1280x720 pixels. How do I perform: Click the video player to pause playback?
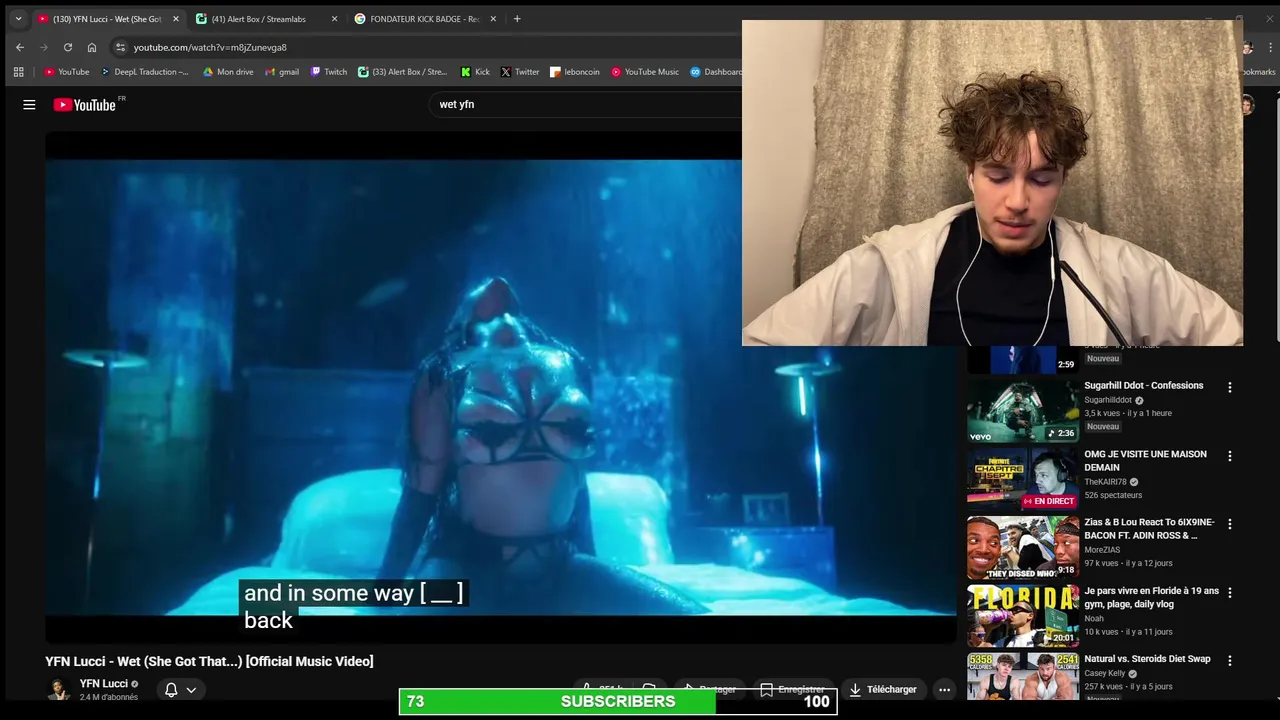tap(500, 387)
